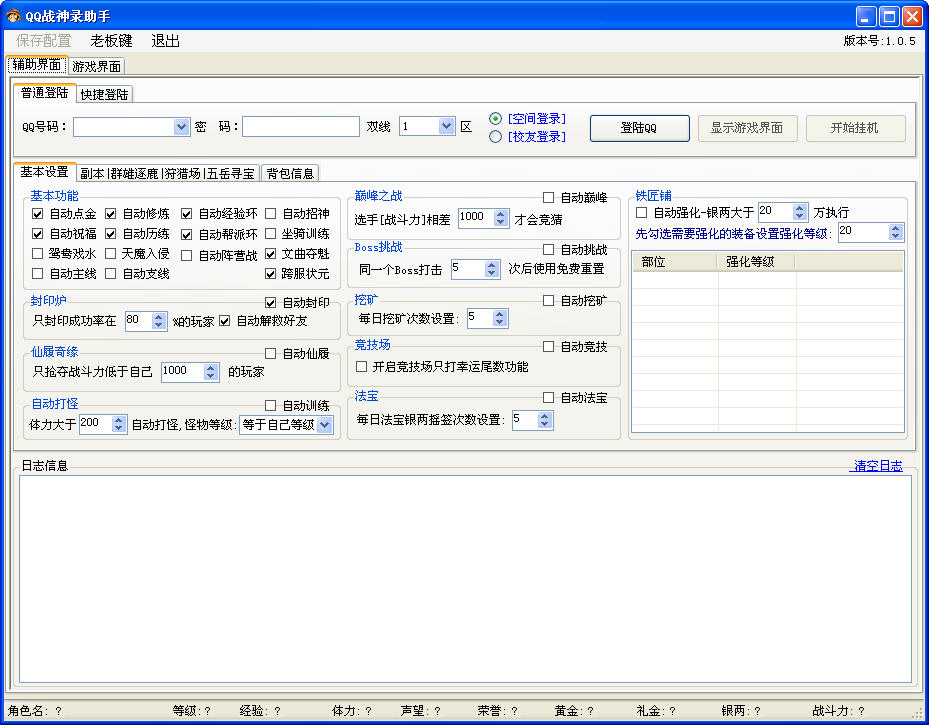Screen dimensions: 929x725
Task: Enable the 自动巅峰 checkbox
Action: (549, 197)
